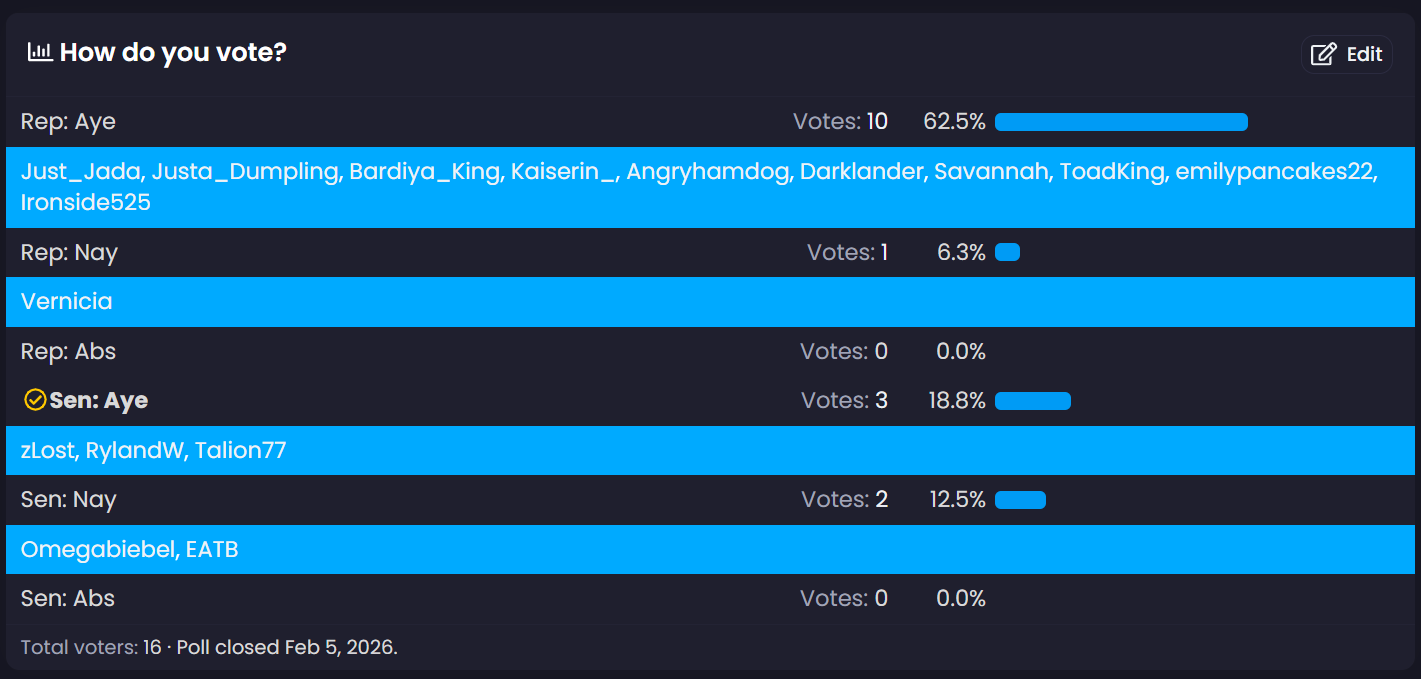The width and height of the screenshot is (1421, 679).
Task: Open voter Vernicia's name
Action: (66, 302)
